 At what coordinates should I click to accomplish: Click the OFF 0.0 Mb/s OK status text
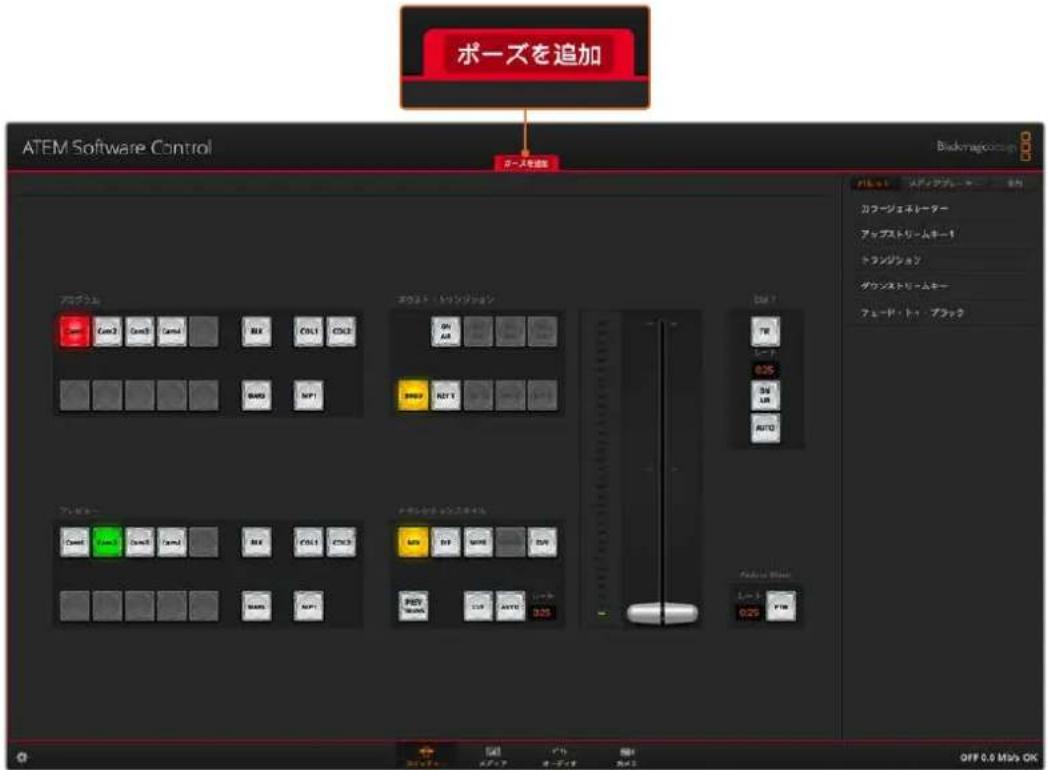[x=999, y=757]
